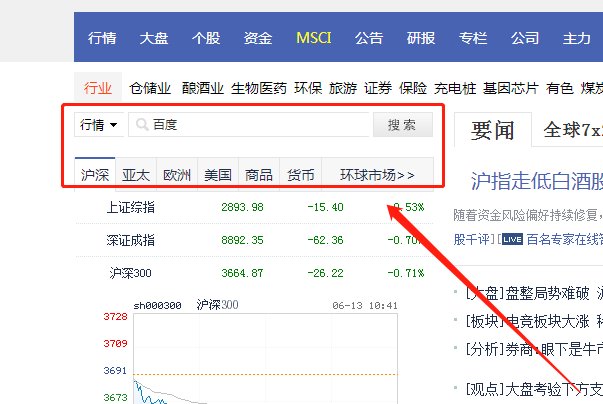Open the 个股 navigation item
The image size is (603, 404).
click(206, 38)
